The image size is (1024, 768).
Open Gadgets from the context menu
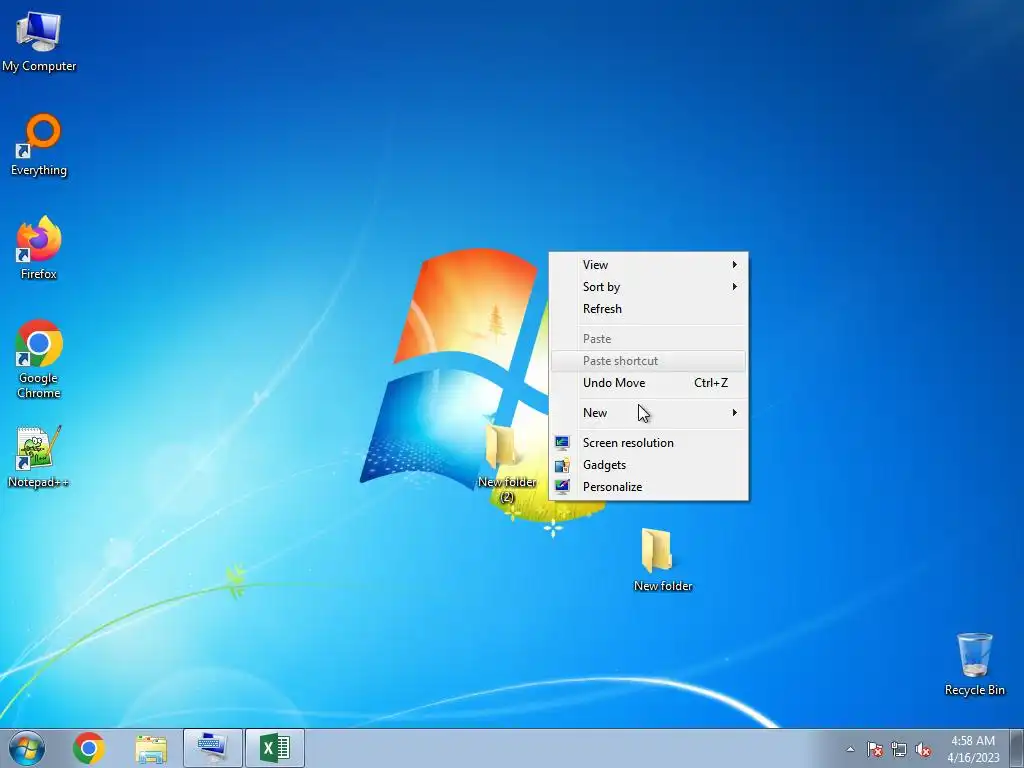tap(648, 465)
